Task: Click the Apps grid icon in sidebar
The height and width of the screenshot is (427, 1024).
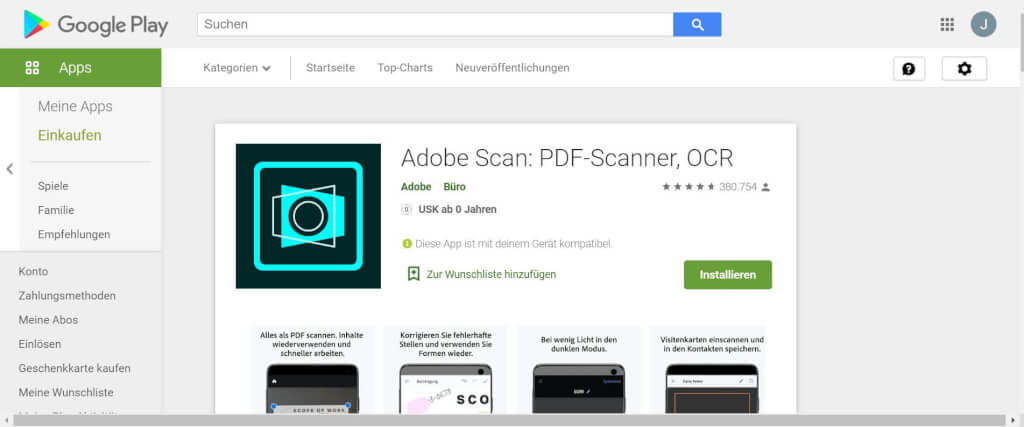Action: click(x=32, y=67)
